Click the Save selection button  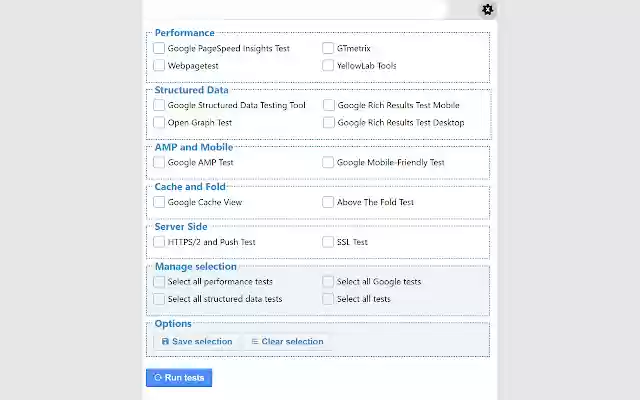(x=197, y=342)
